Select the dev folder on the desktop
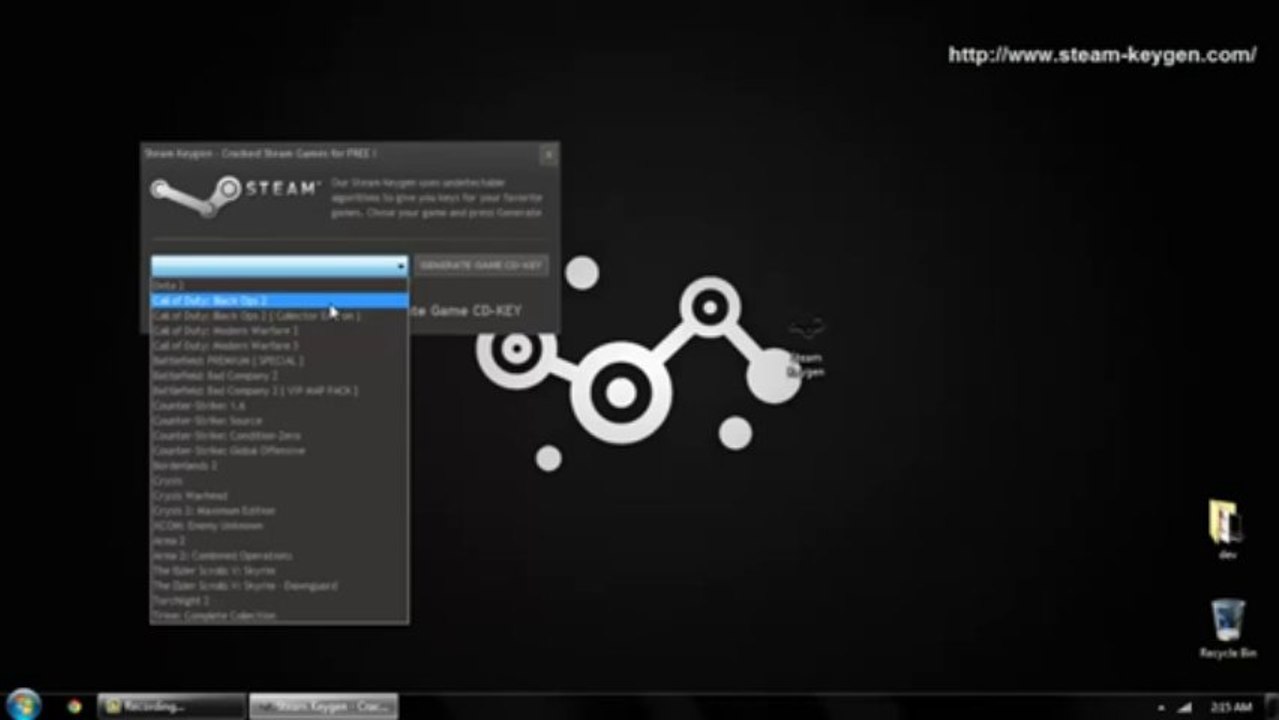This screenshot has width=1279, height=720. (1227, 529)
